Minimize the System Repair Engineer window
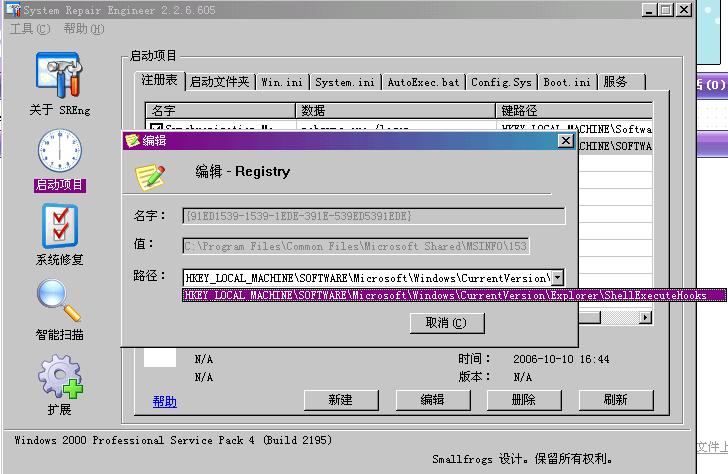This screenshot has height=474, width=728. (650, 9)
